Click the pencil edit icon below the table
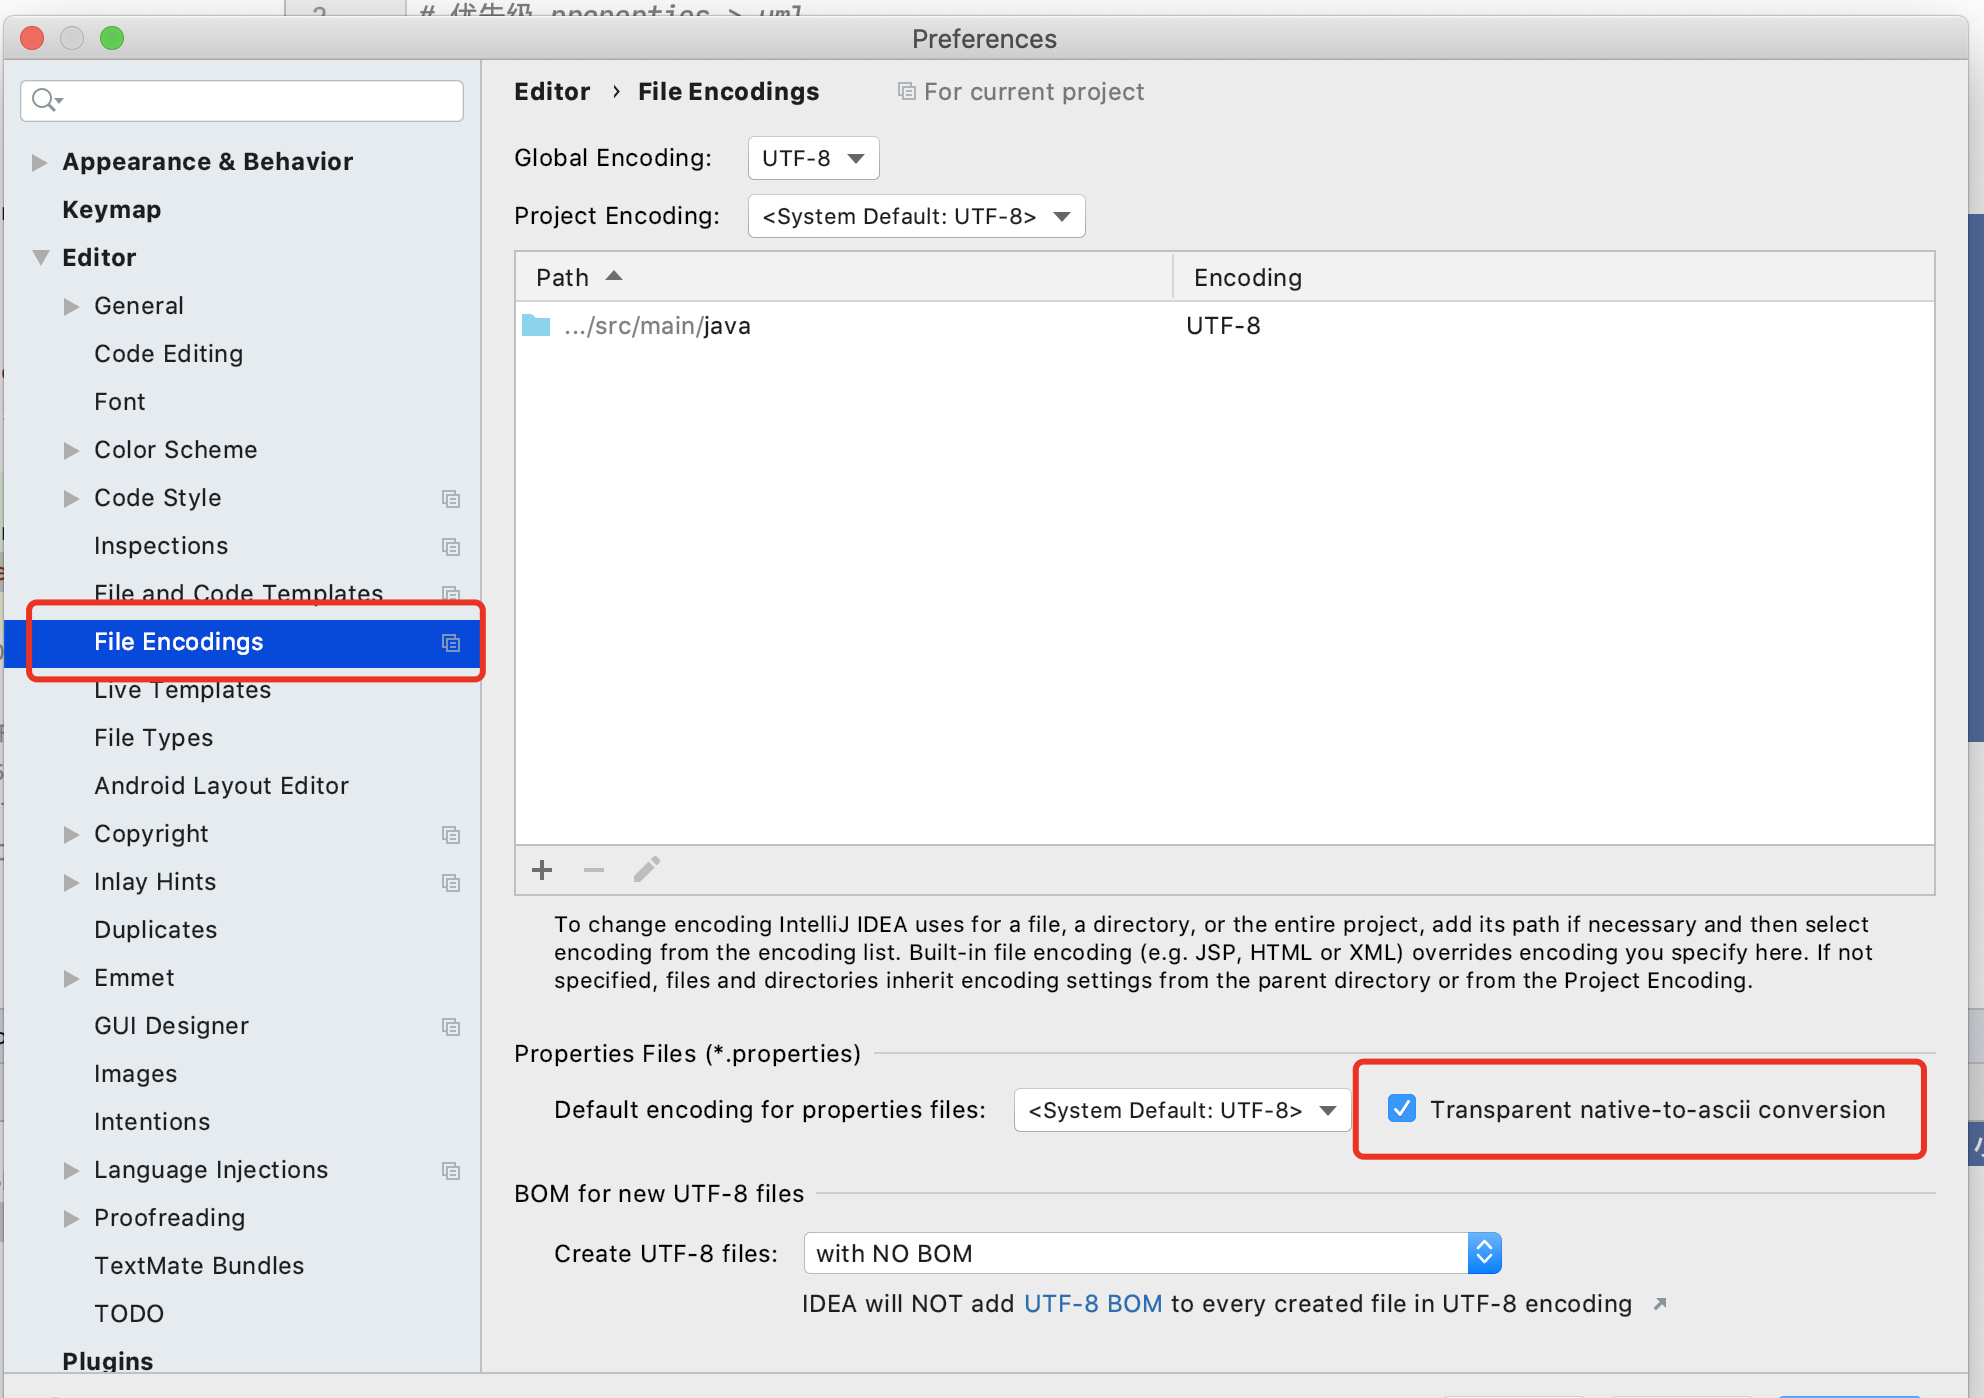1984x1398 pixels. tap(646, 869)
